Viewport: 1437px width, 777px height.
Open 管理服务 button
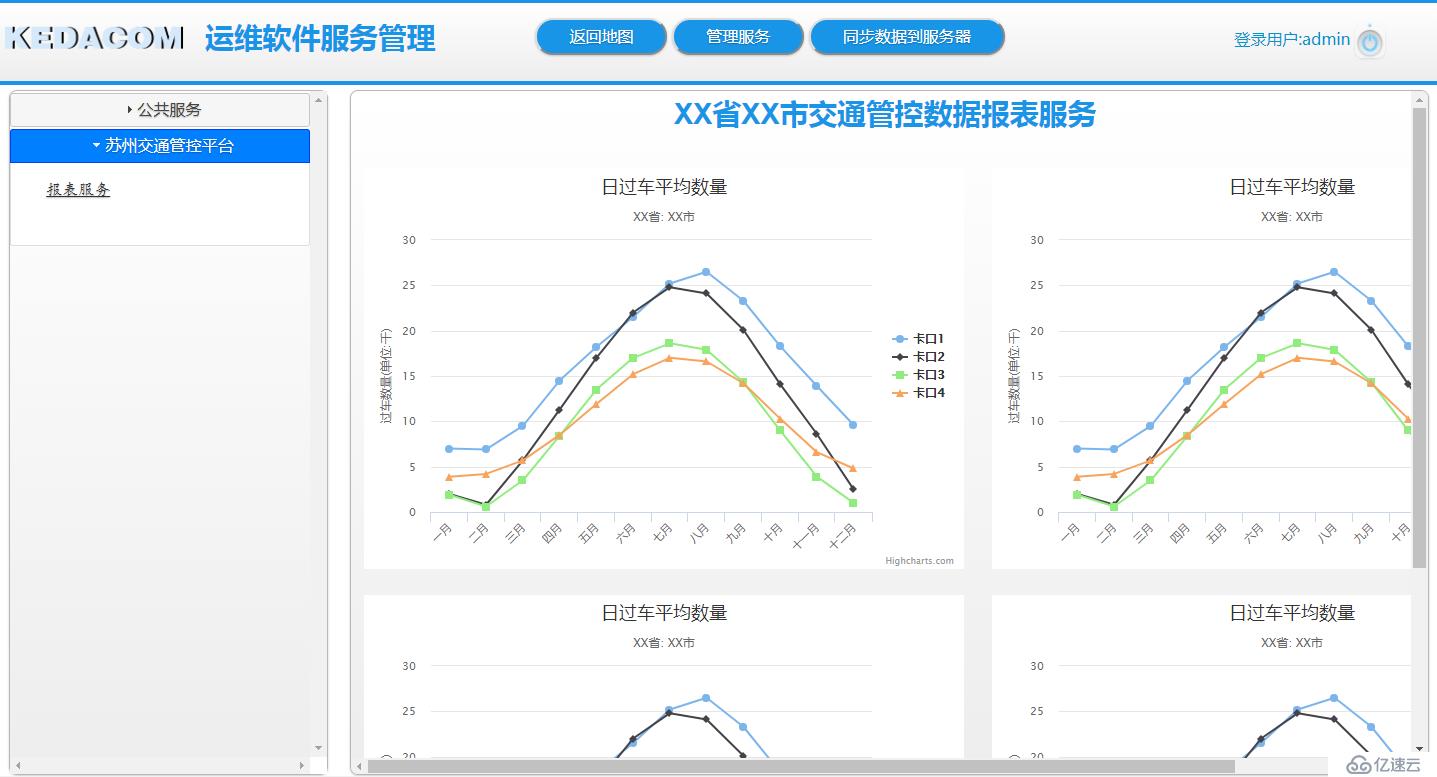(x=738, y=37)
